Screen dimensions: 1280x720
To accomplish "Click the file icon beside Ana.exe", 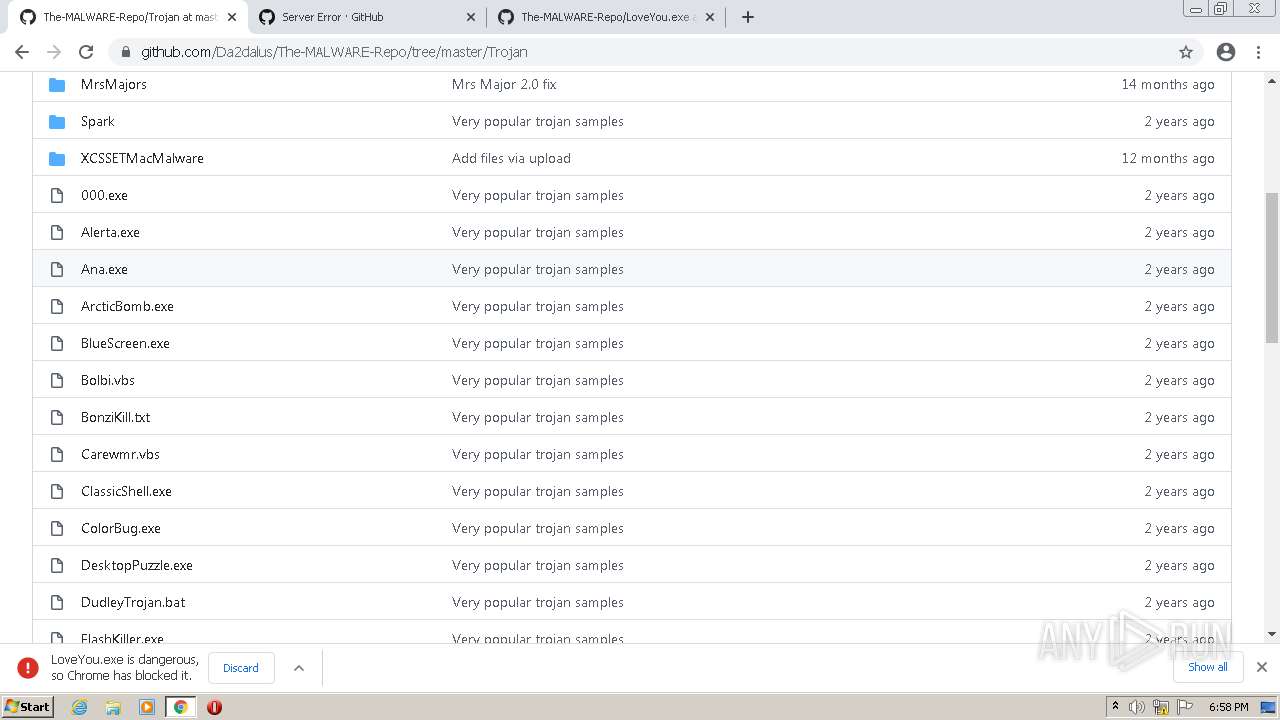I will 57,269.
